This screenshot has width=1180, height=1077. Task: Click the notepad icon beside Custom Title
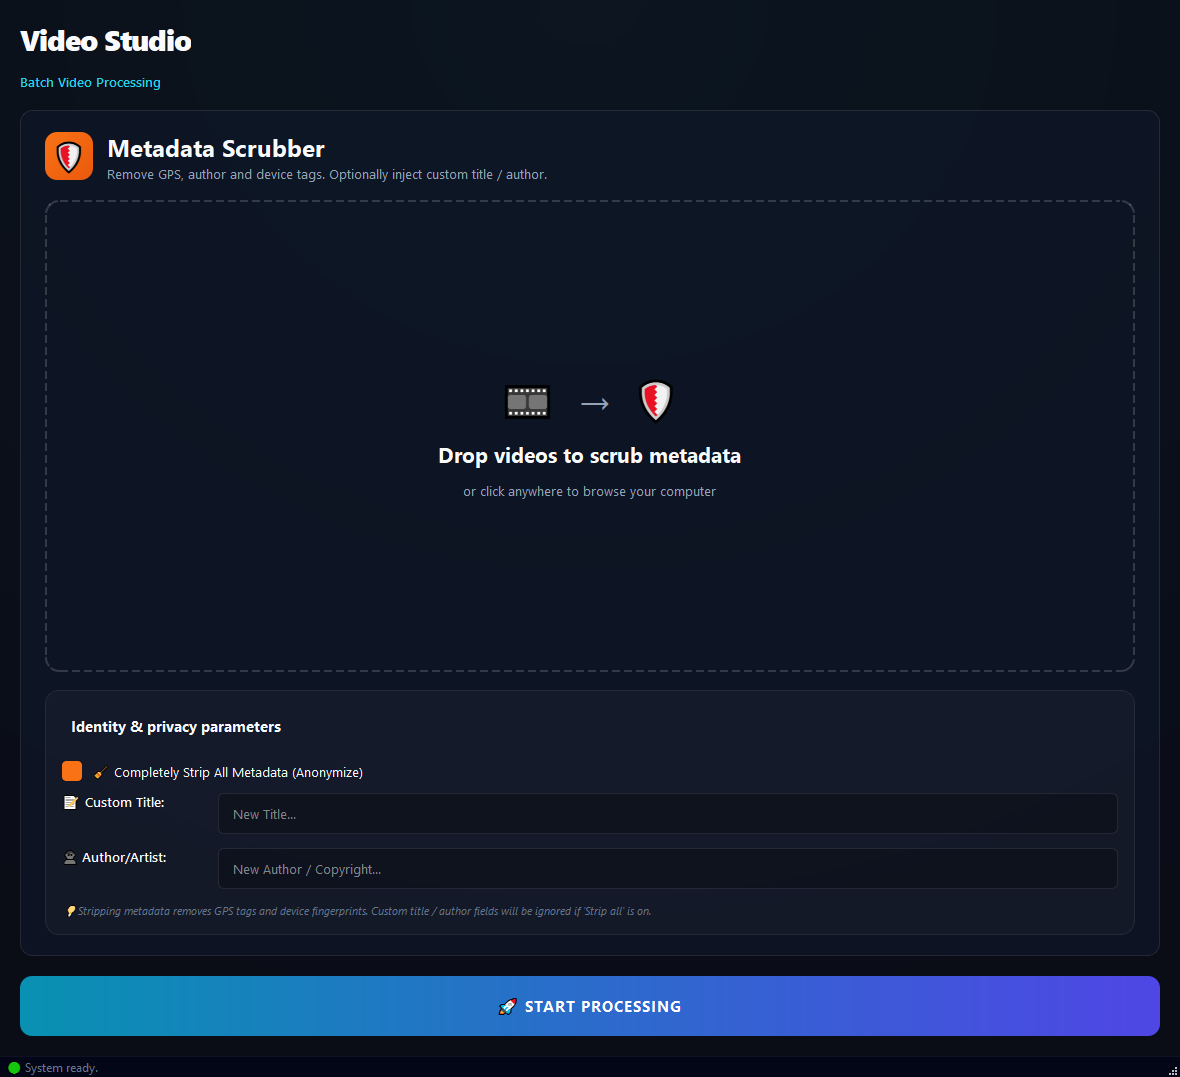[x=71, y=802]
